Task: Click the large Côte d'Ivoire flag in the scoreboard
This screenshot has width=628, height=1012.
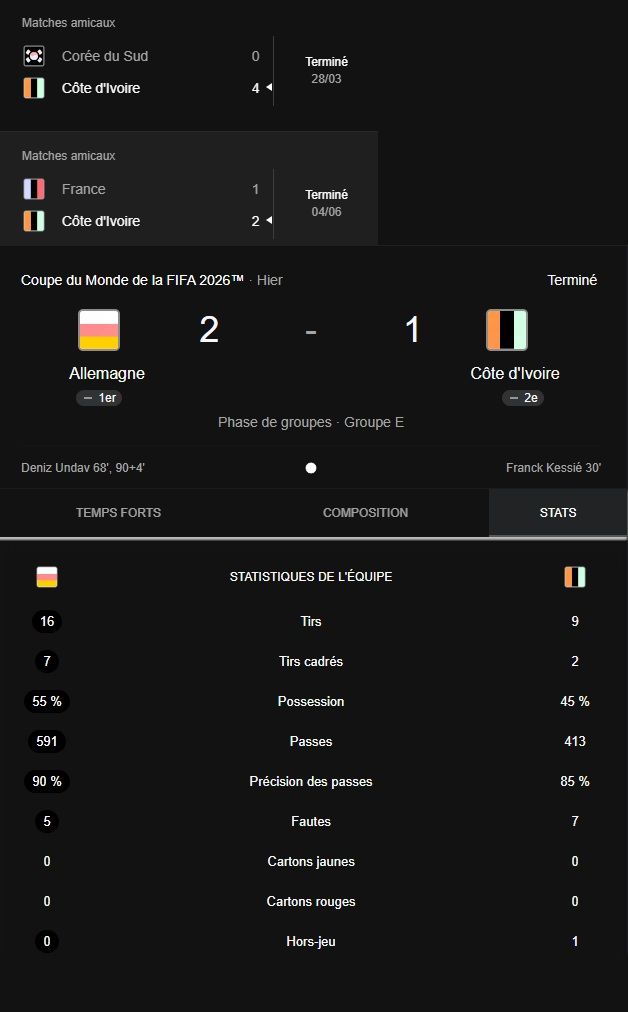Action: tap(507, 330)
